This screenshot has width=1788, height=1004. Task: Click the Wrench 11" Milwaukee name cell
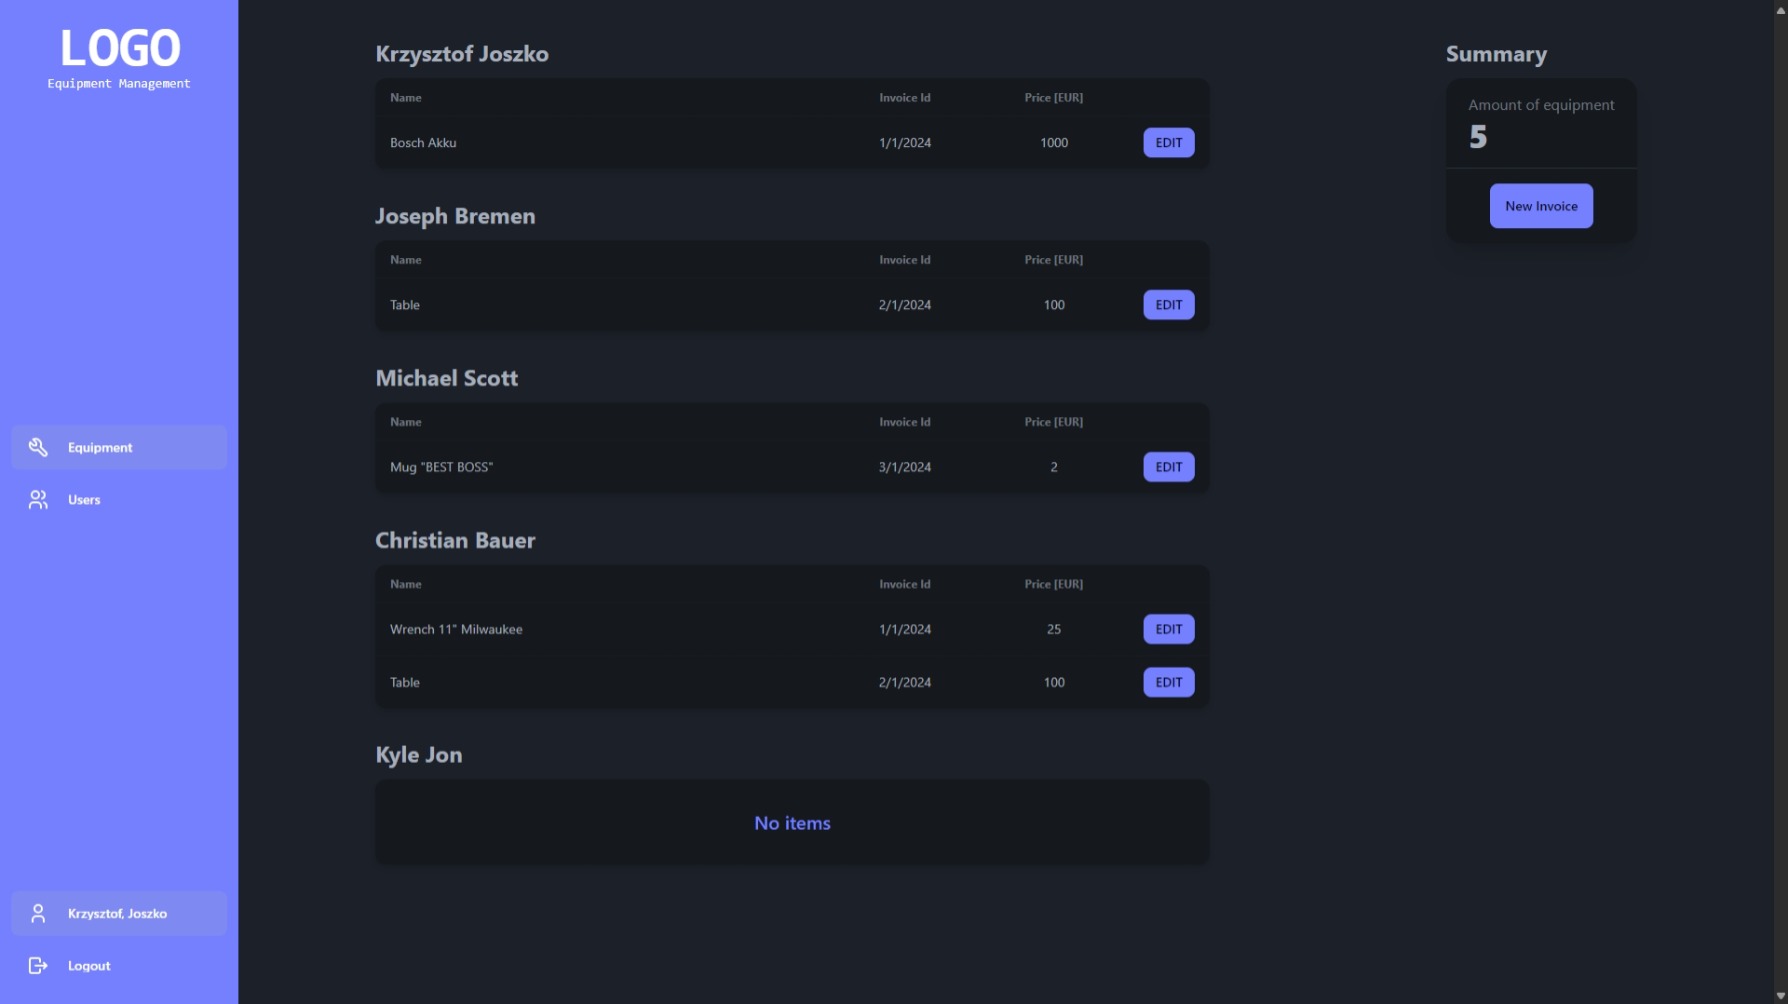click(x=456, y=629)
